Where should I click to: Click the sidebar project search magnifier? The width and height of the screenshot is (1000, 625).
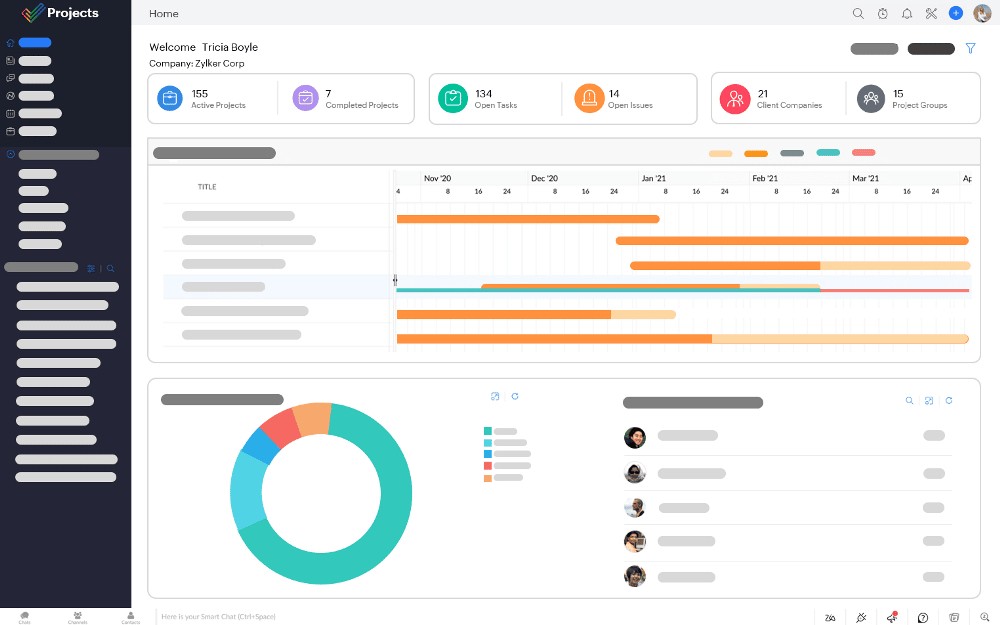110,268
